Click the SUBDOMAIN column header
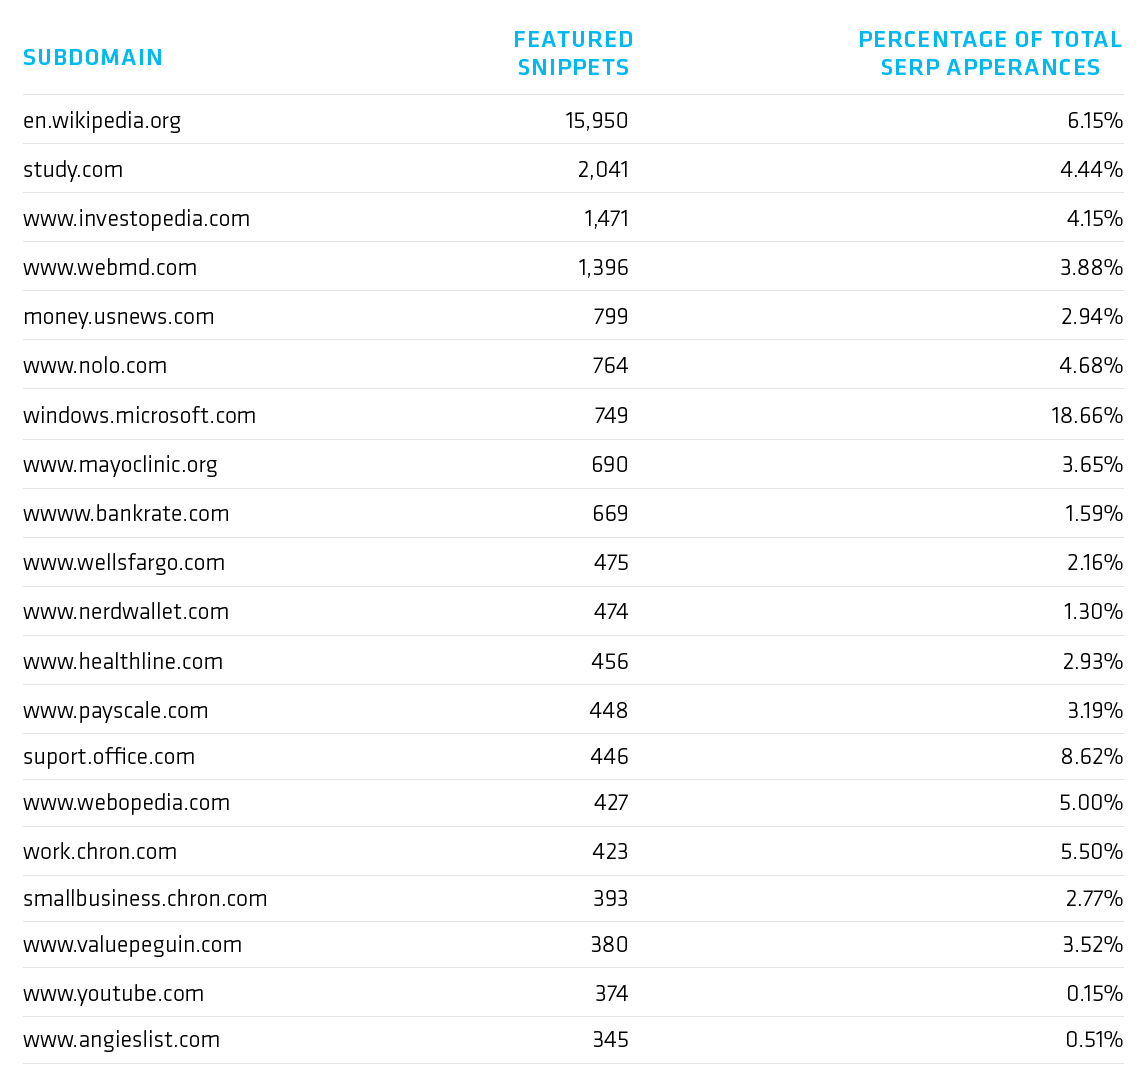Screen dimensions: 1148x1087 click(x=92, y=57)
